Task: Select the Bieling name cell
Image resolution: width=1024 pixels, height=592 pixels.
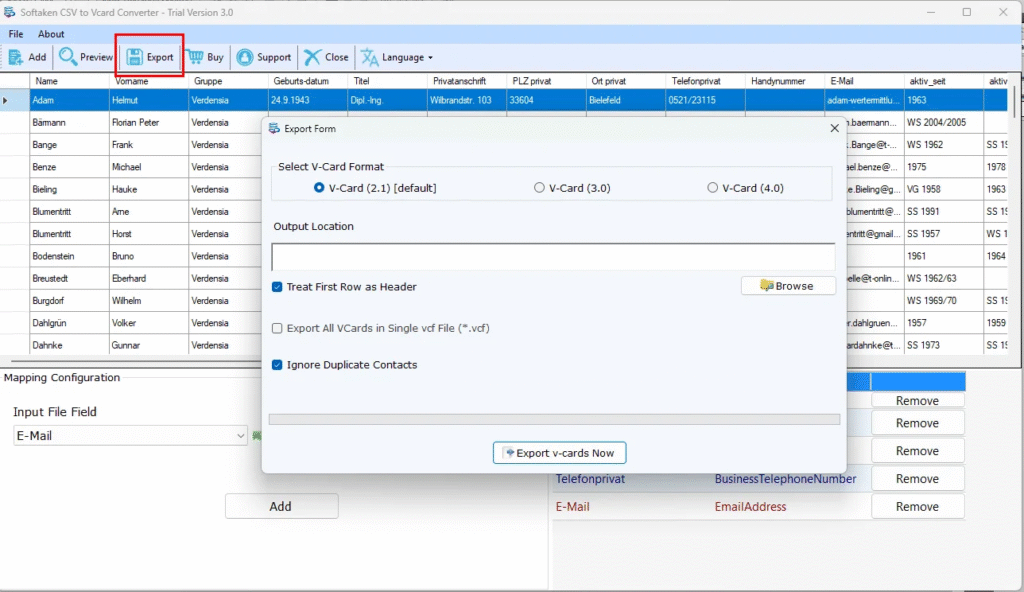Action: [x=69, y=189]
